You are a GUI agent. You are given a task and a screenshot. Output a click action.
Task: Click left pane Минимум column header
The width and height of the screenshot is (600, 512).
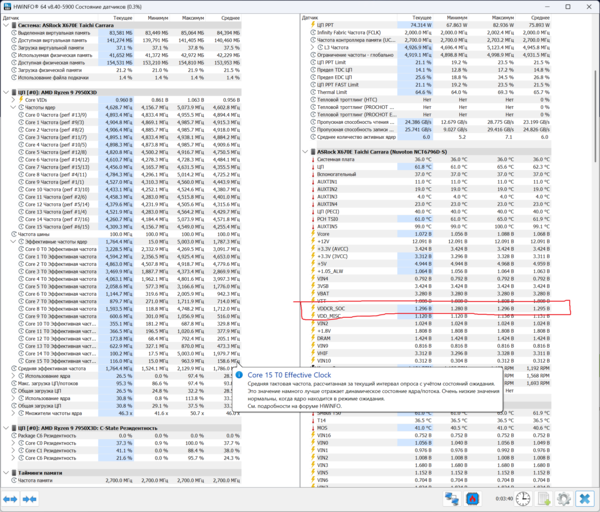(x=158, y=18)
